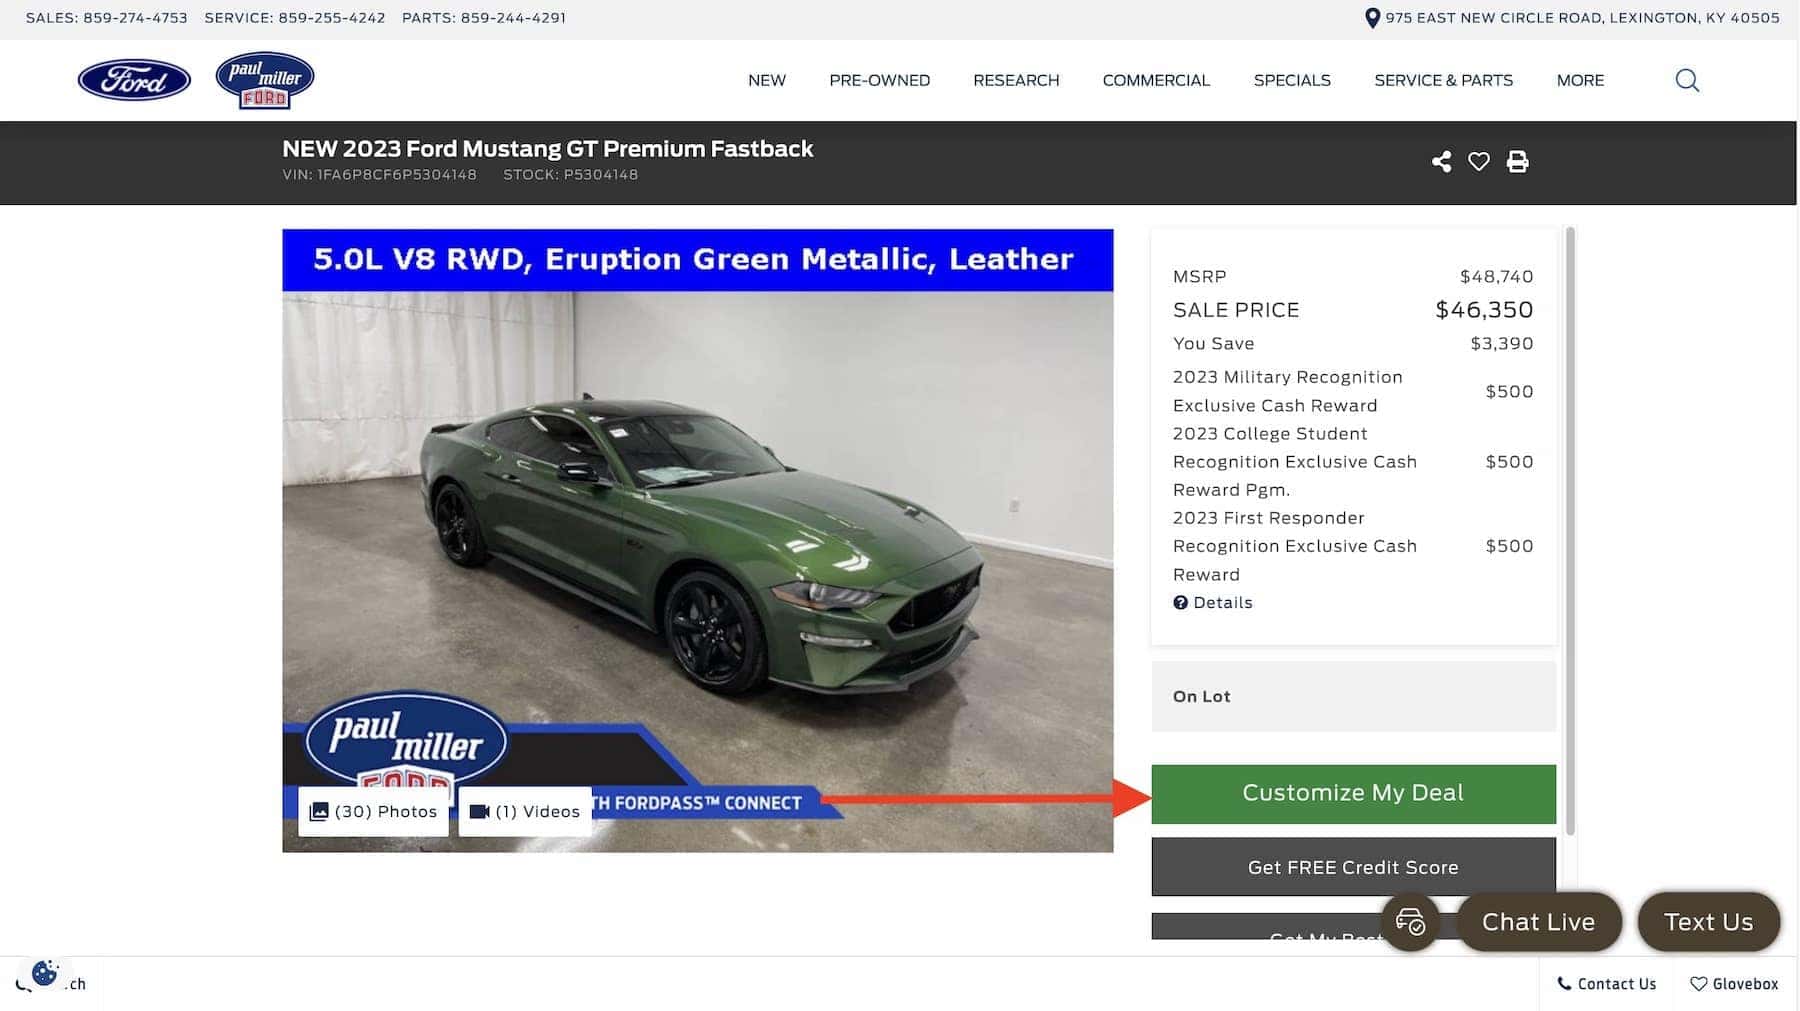Open the site search magnifier icon
The width and height of the screenshot is (1800, 1011).
pos(1687,80)
